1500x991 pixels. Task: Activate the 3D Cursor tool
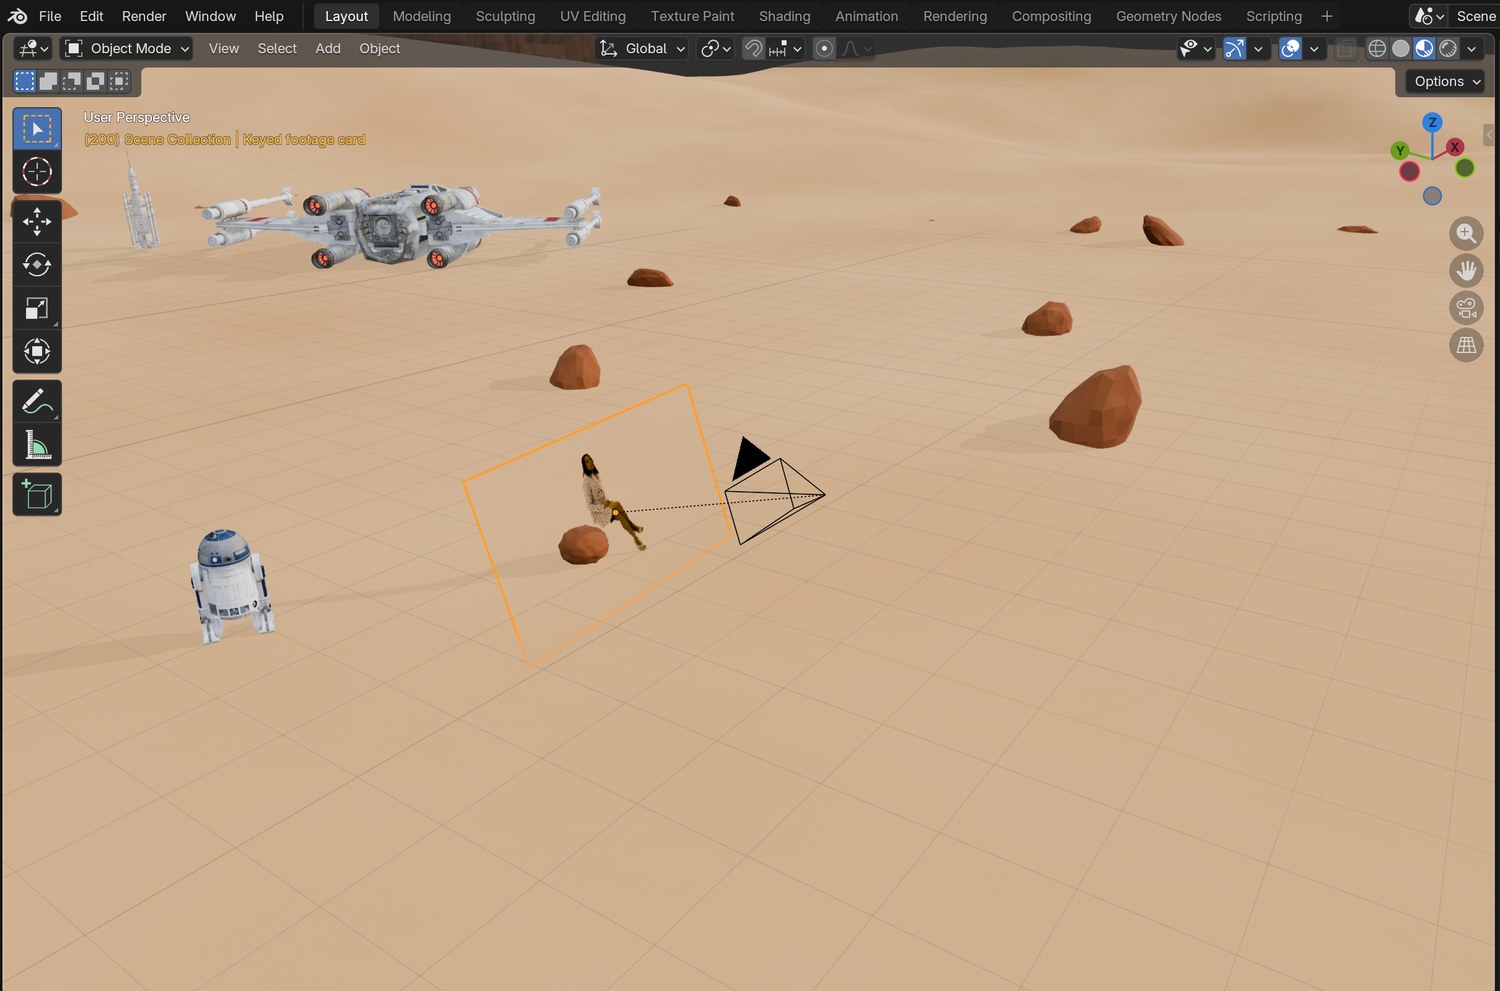pyautogui.click(x=37, y=172)
